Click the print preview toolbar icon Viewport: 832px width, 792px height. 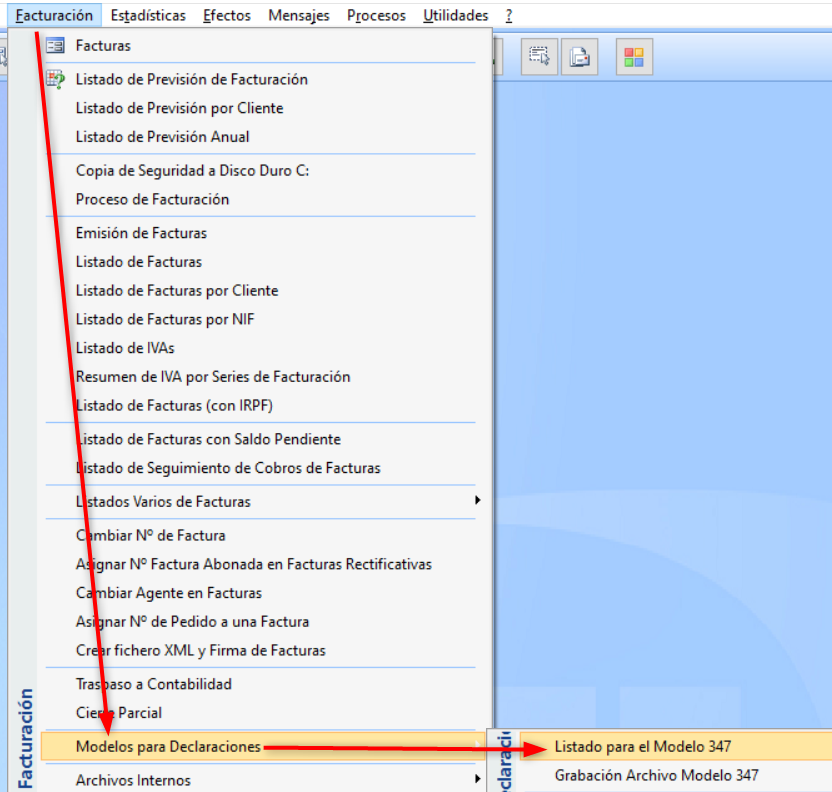pyautogui.click(x=579, y=57)
